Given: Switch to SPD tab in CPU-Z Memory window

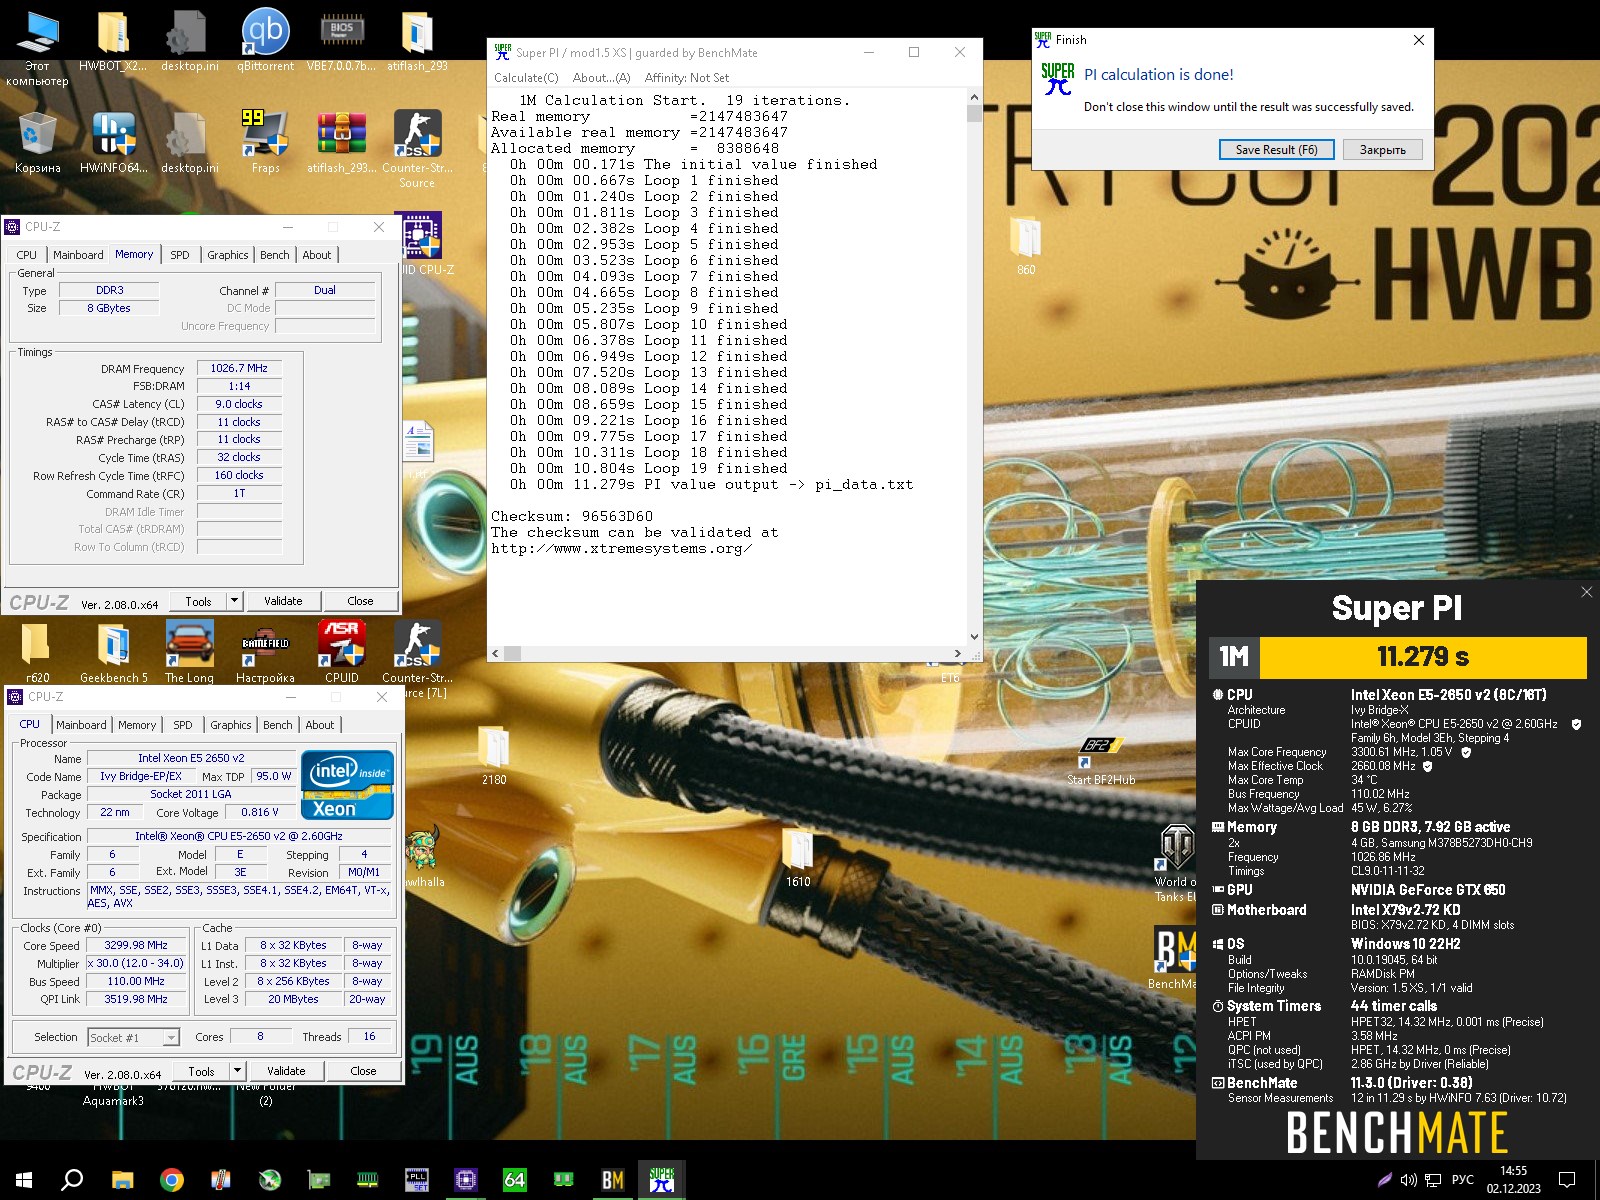Looking at the screenshot, I should click(179, 255).
